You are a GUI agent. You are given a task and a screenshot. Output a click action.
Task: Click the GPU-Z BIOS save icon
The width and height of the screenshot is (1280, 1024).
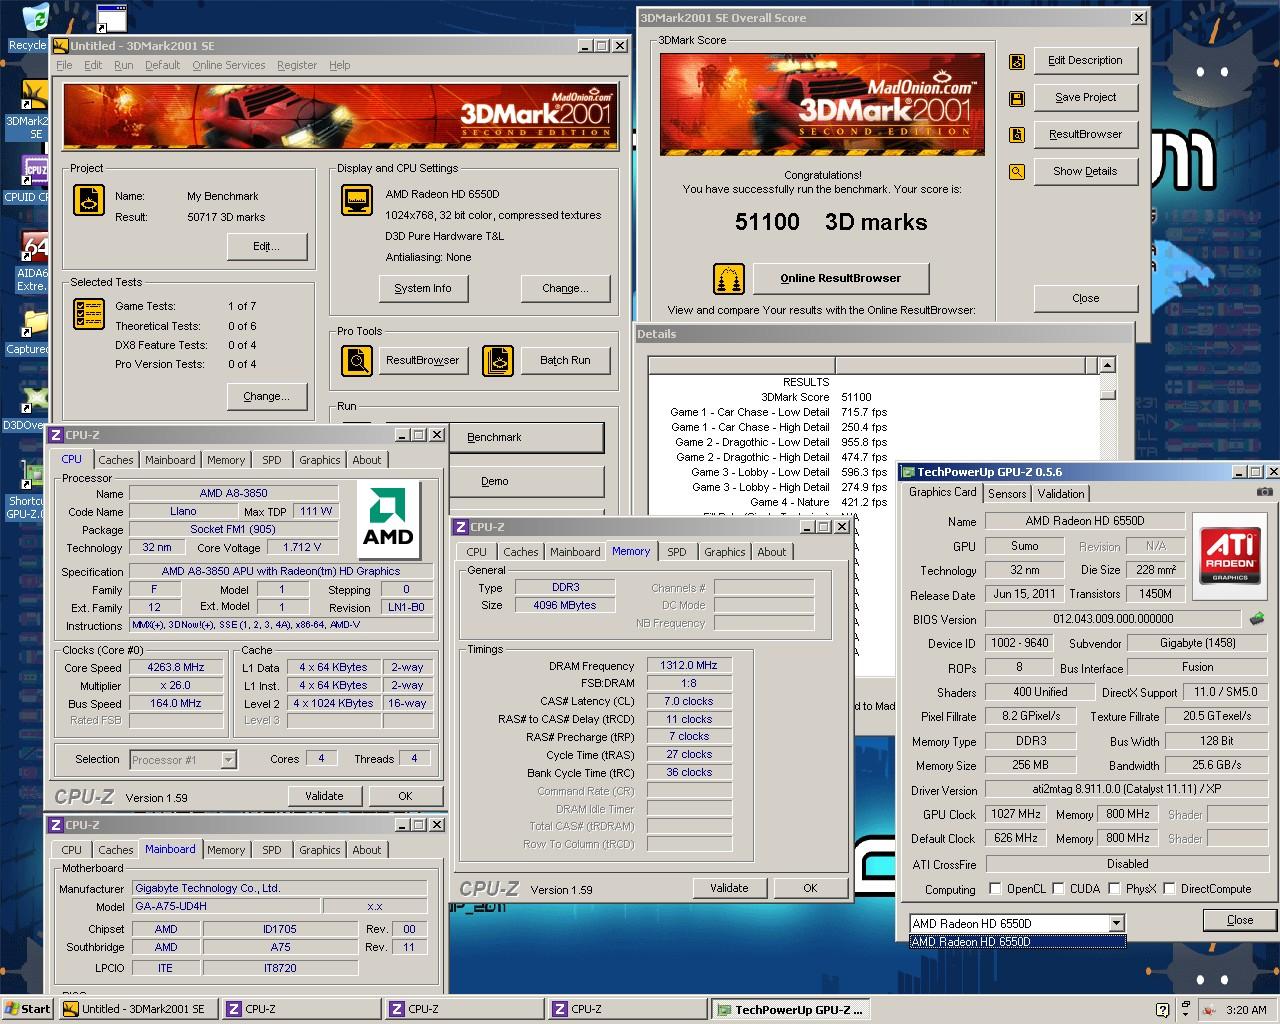tap(1257, 619)
